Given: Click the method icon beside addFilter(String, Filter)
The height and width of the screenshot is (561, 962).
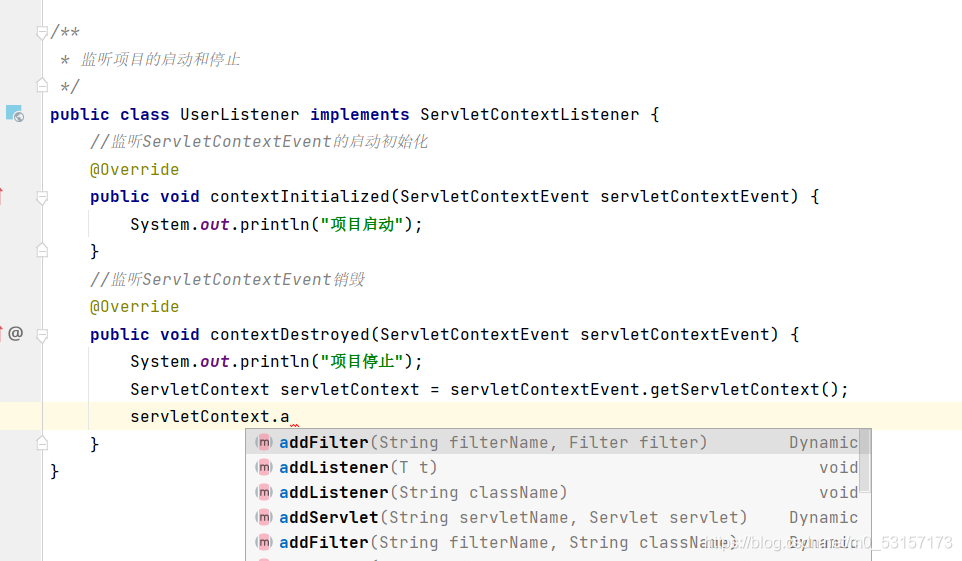Looking at the screenshot, I should click(264, 442).
